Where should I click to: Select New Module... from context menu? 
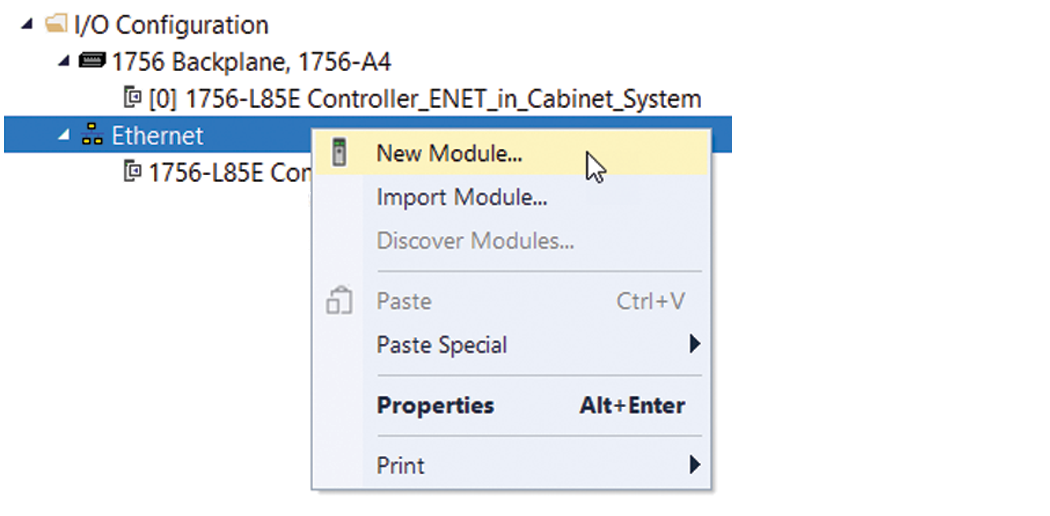512,153
